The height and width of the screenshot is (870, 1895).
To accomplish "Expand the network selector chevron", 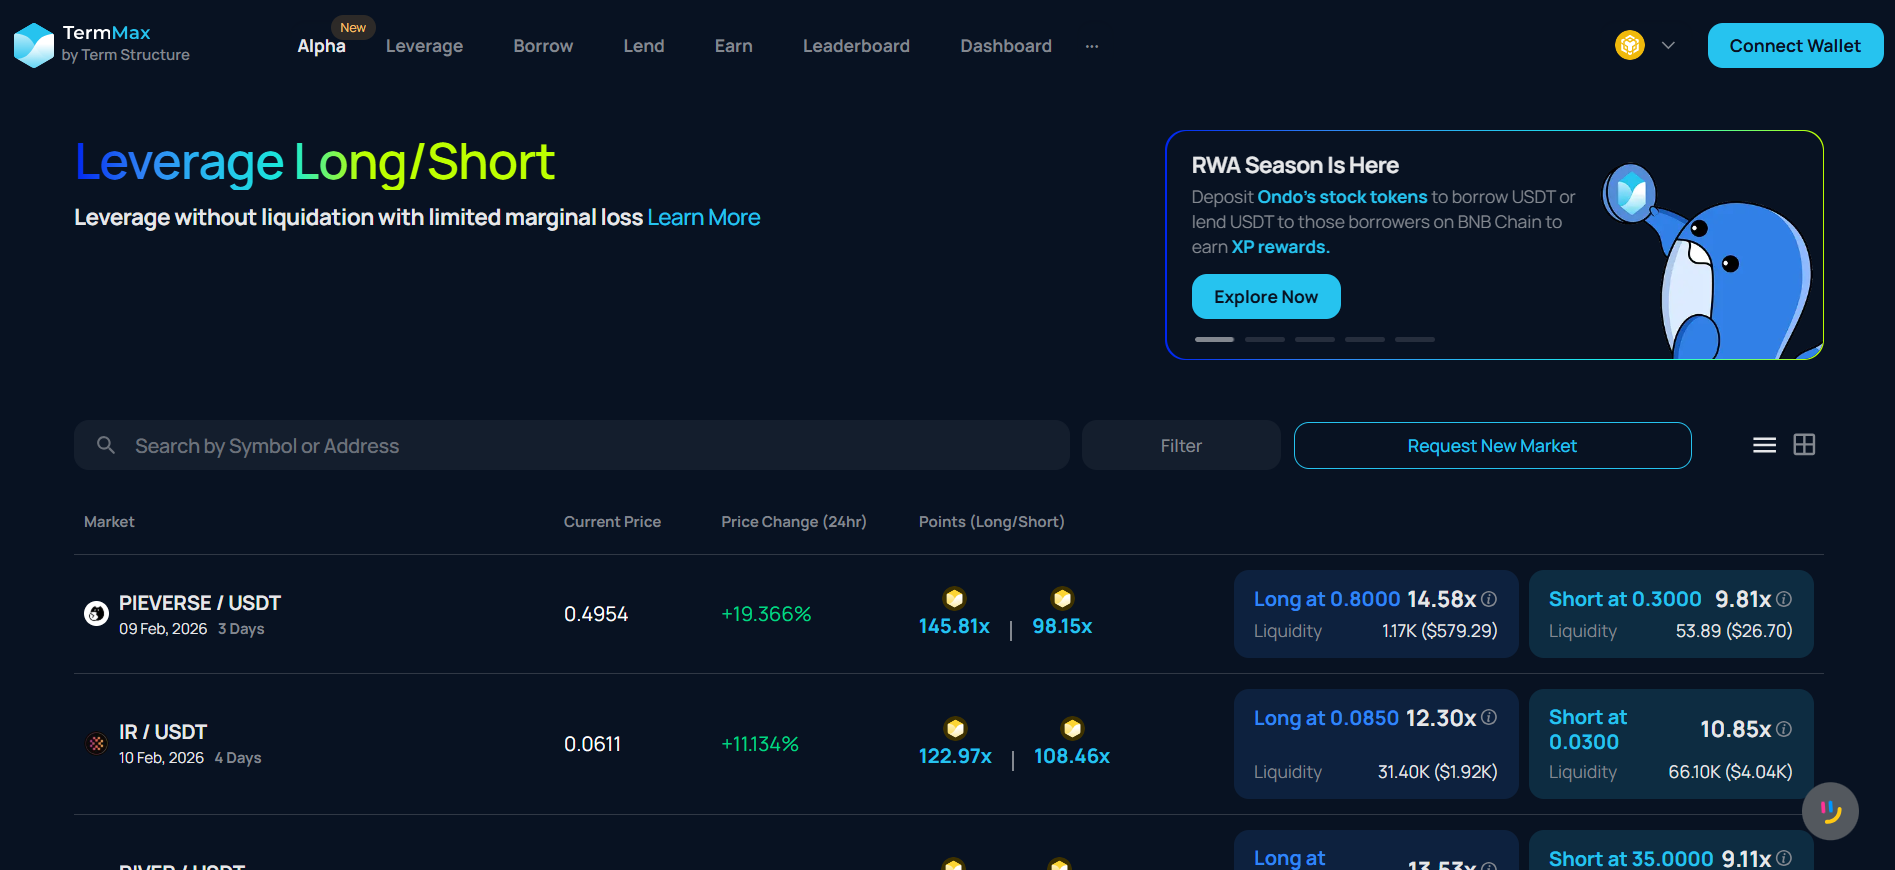I will [x=1668, y=45].
